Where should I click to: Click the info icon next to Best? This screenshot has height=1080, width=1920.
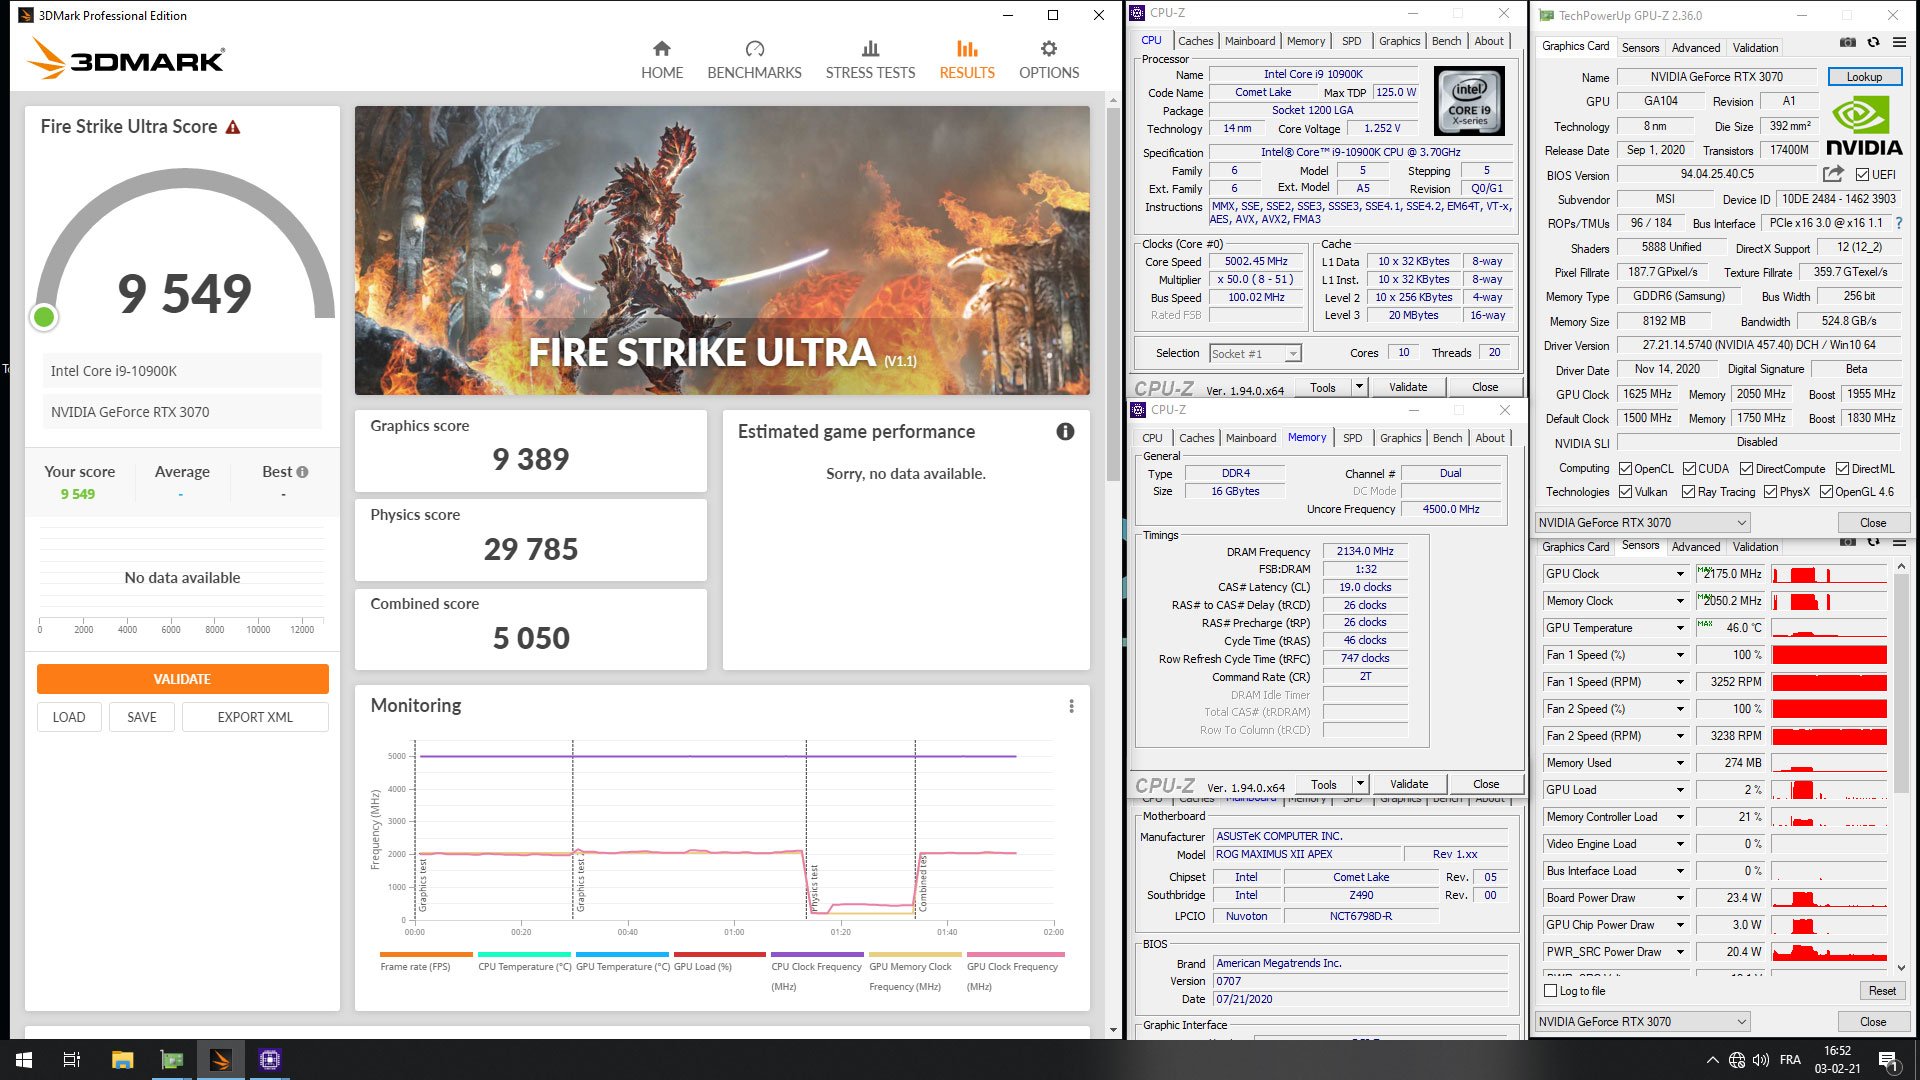[302, 472]
